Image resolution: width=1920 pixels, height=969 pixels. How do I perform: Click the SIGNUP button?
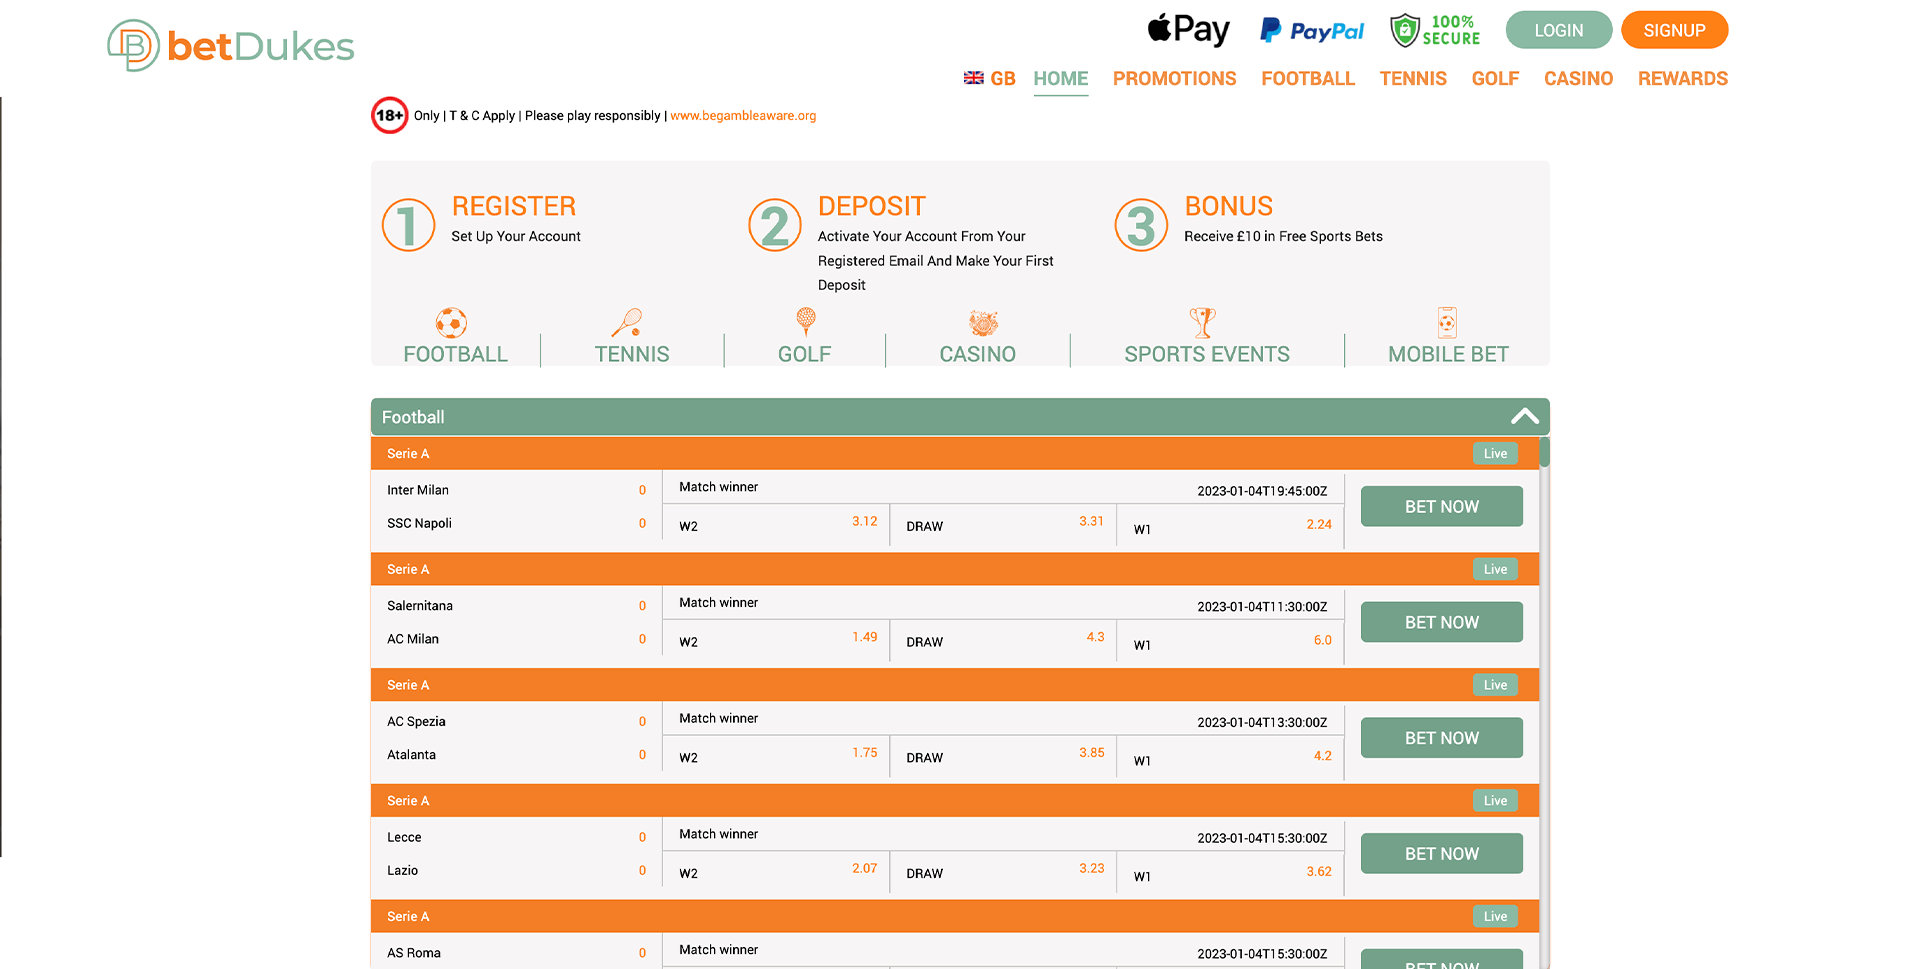pos(1674,30)
